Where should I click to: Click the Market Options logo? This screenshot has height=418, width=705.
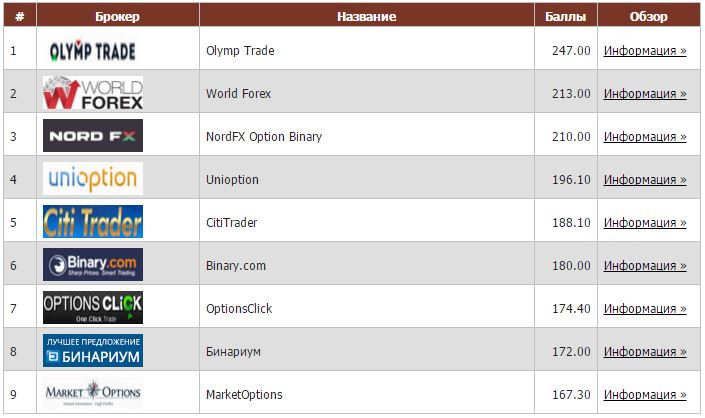pos(93,393)
